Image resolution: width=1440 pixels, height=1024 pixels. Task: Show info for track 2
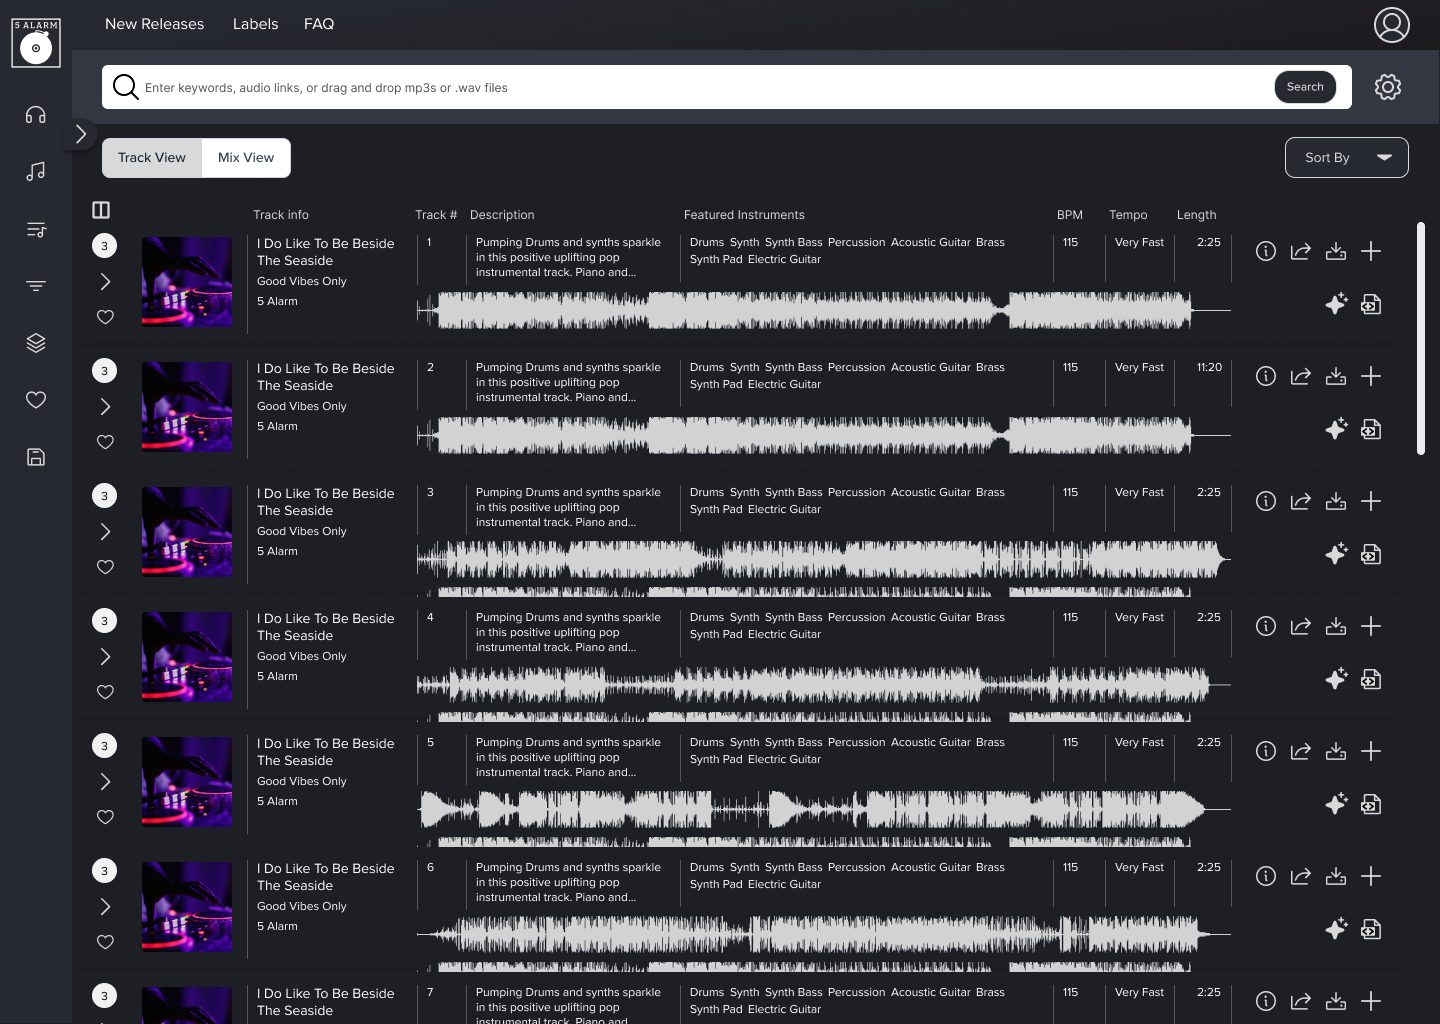1266,376
